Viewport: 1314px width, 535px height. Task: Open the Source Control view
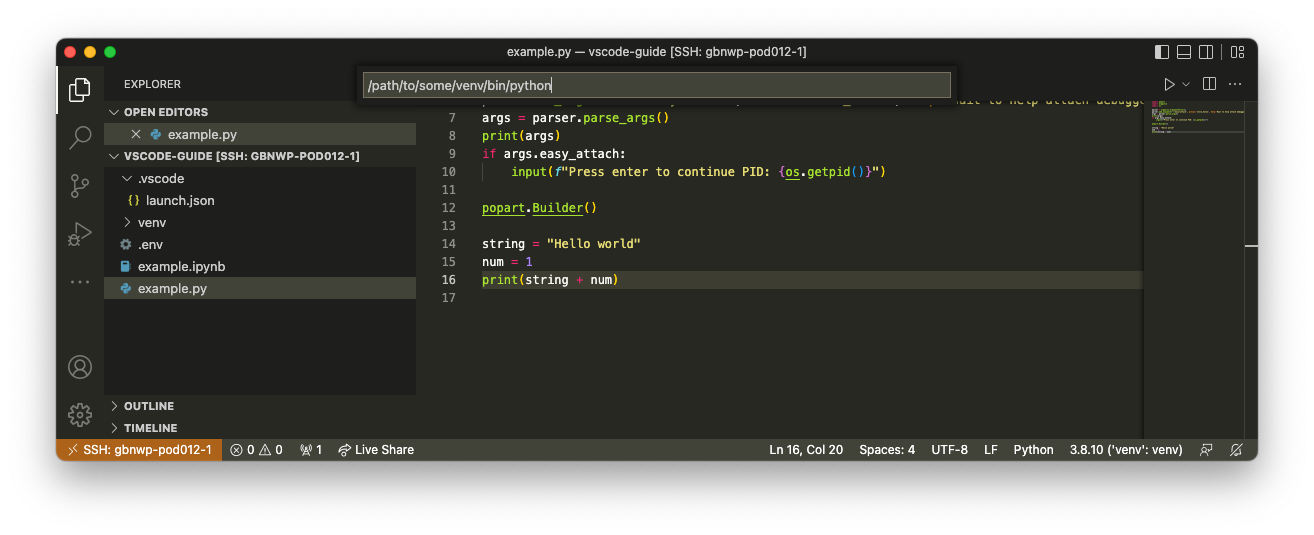point(80,186)
